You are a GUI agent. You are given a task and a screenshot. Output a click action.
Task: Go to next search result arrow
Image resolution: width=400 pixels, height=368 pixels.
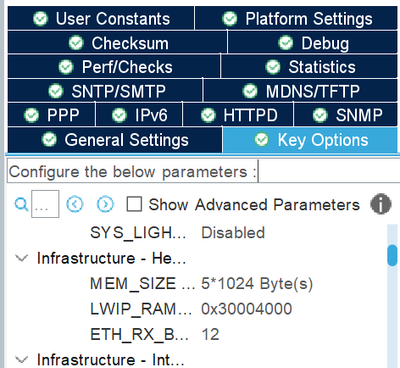(105, 204)
